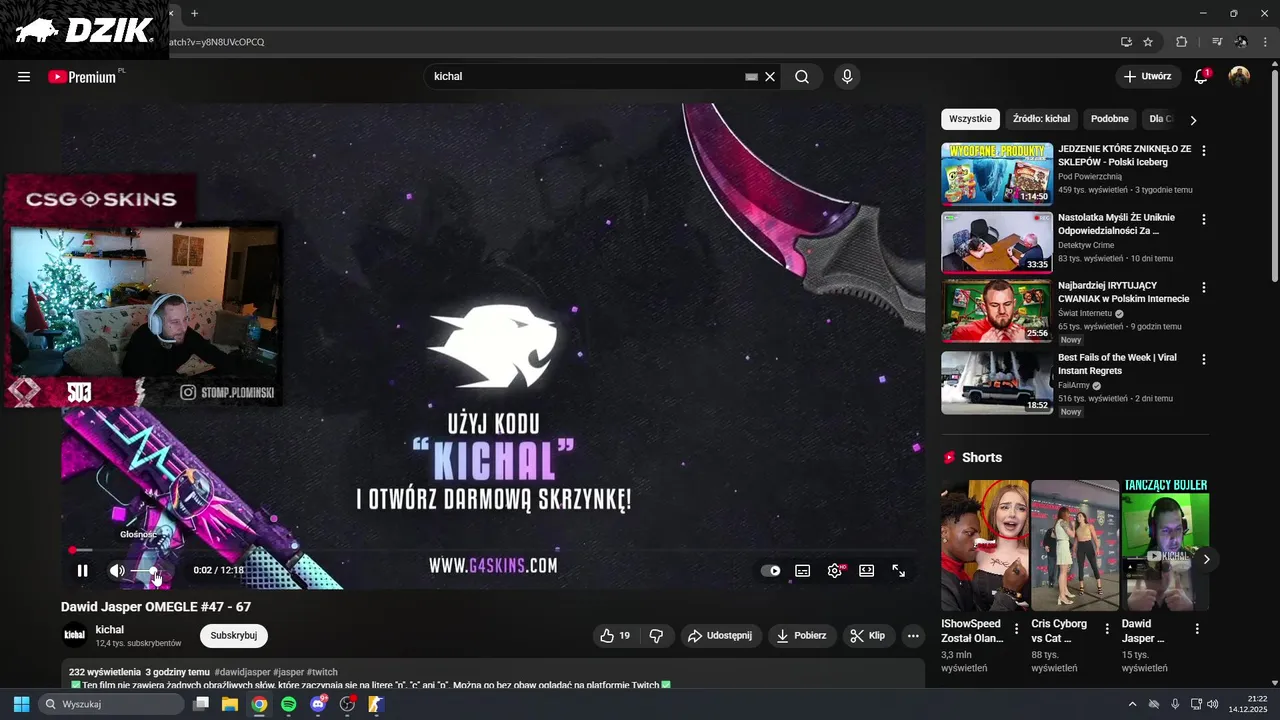The height and width of the screenshot is (720, 1280).
Task: Click the Pobierz download button
Action: coord(801,635)
